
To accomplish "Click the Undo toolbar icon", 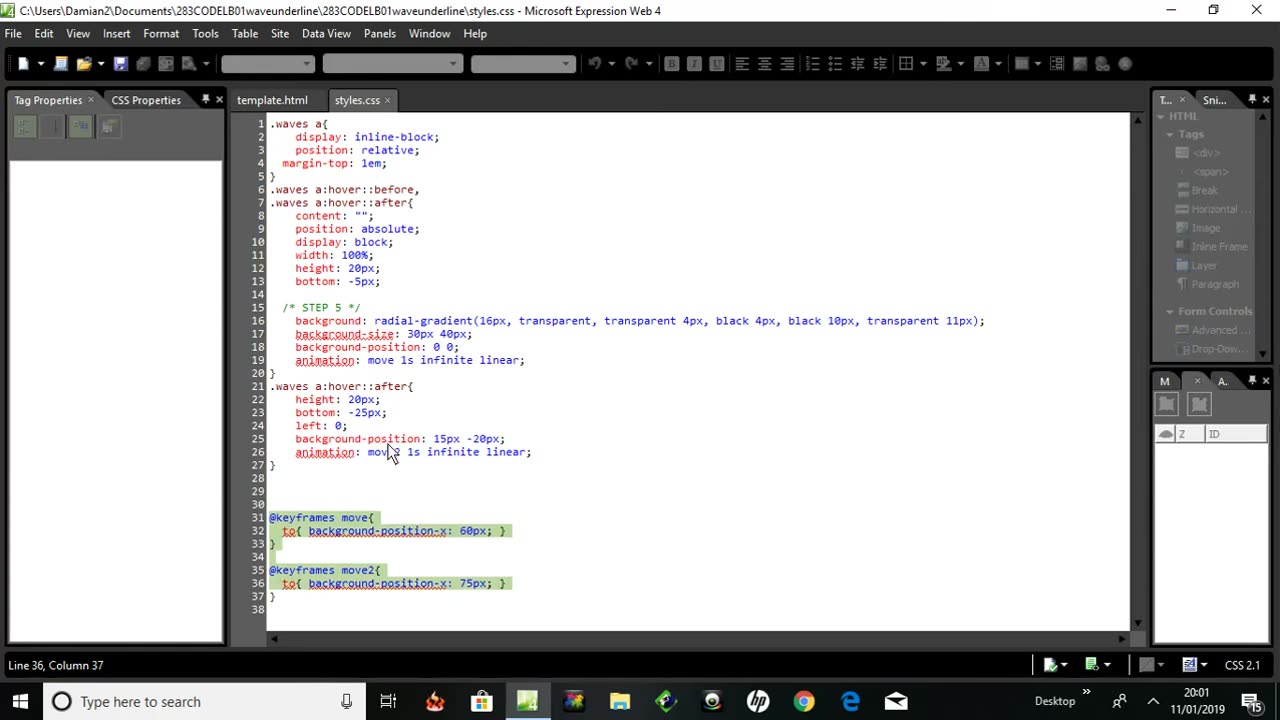I will point(594,64).
